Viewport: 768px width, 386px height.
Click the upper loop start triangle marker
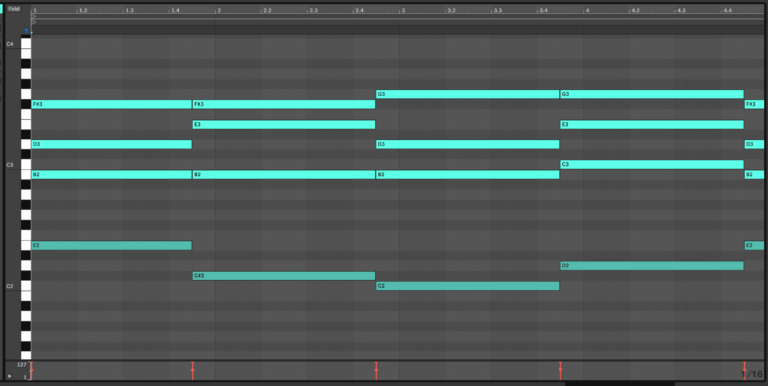click(34, 16)
